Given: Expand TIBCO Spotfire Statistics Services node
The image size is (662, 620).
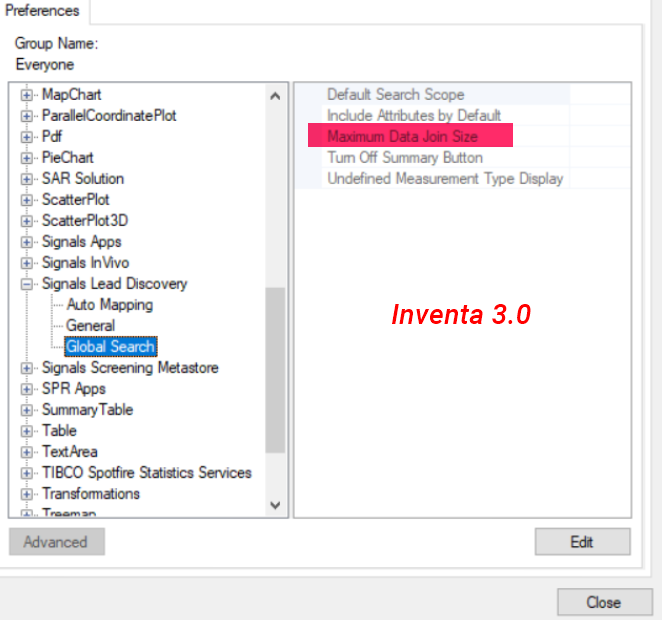Looking at the screenshot, I should pyautogui.click(x=26, y=473).
